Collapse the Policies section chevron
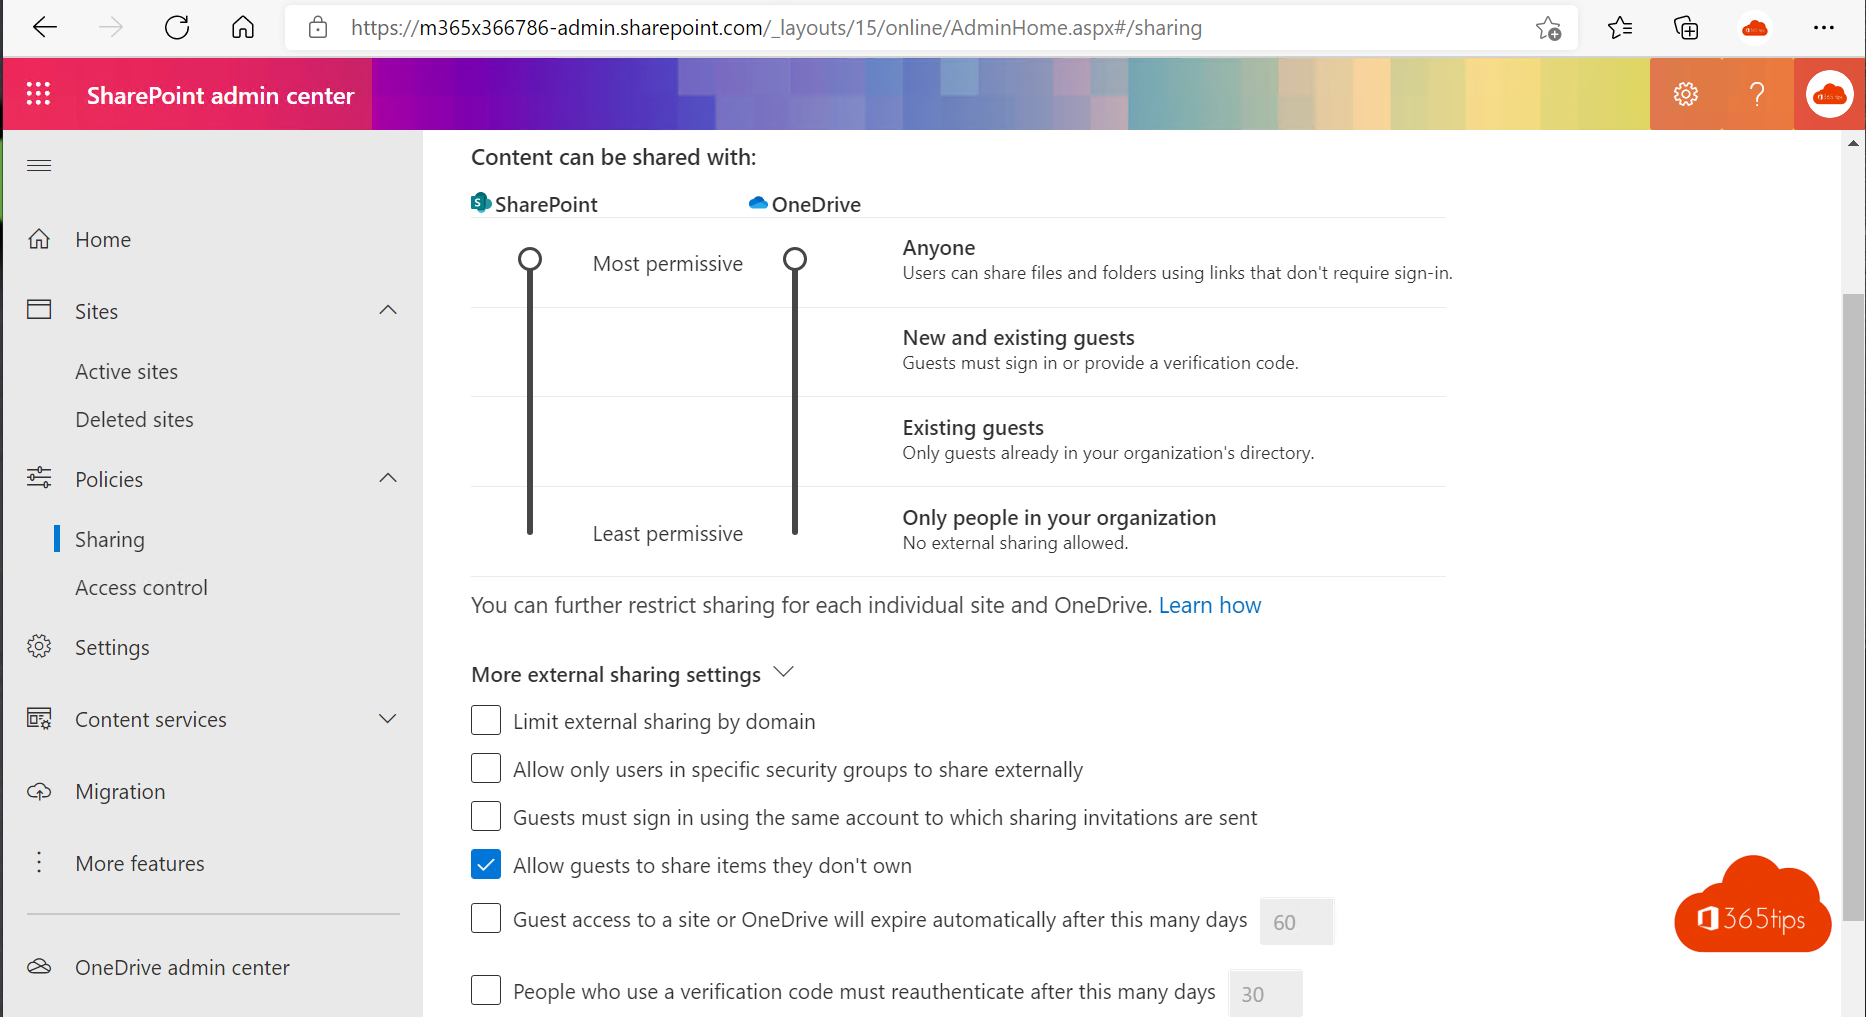The width and height of the screenshot is (1866, 1017). 388,478
